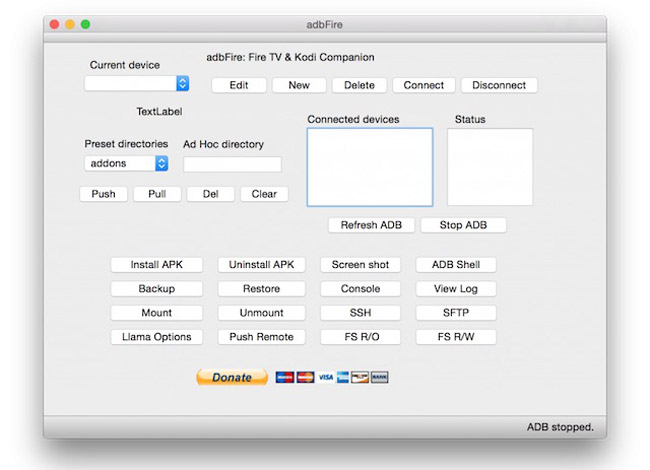Screen dimensions: 650x470
Task: Open the Preset directories addons dropdown
Action: [x=126, y=163]
